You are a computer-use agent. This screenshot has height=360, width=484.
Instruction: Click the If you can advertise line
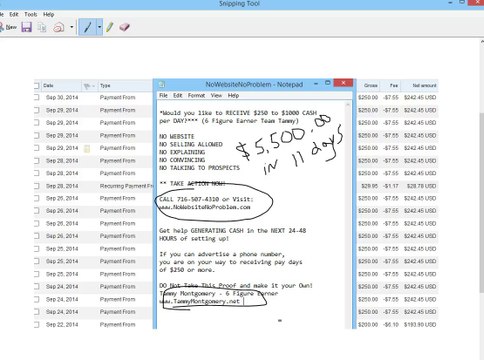222,254
